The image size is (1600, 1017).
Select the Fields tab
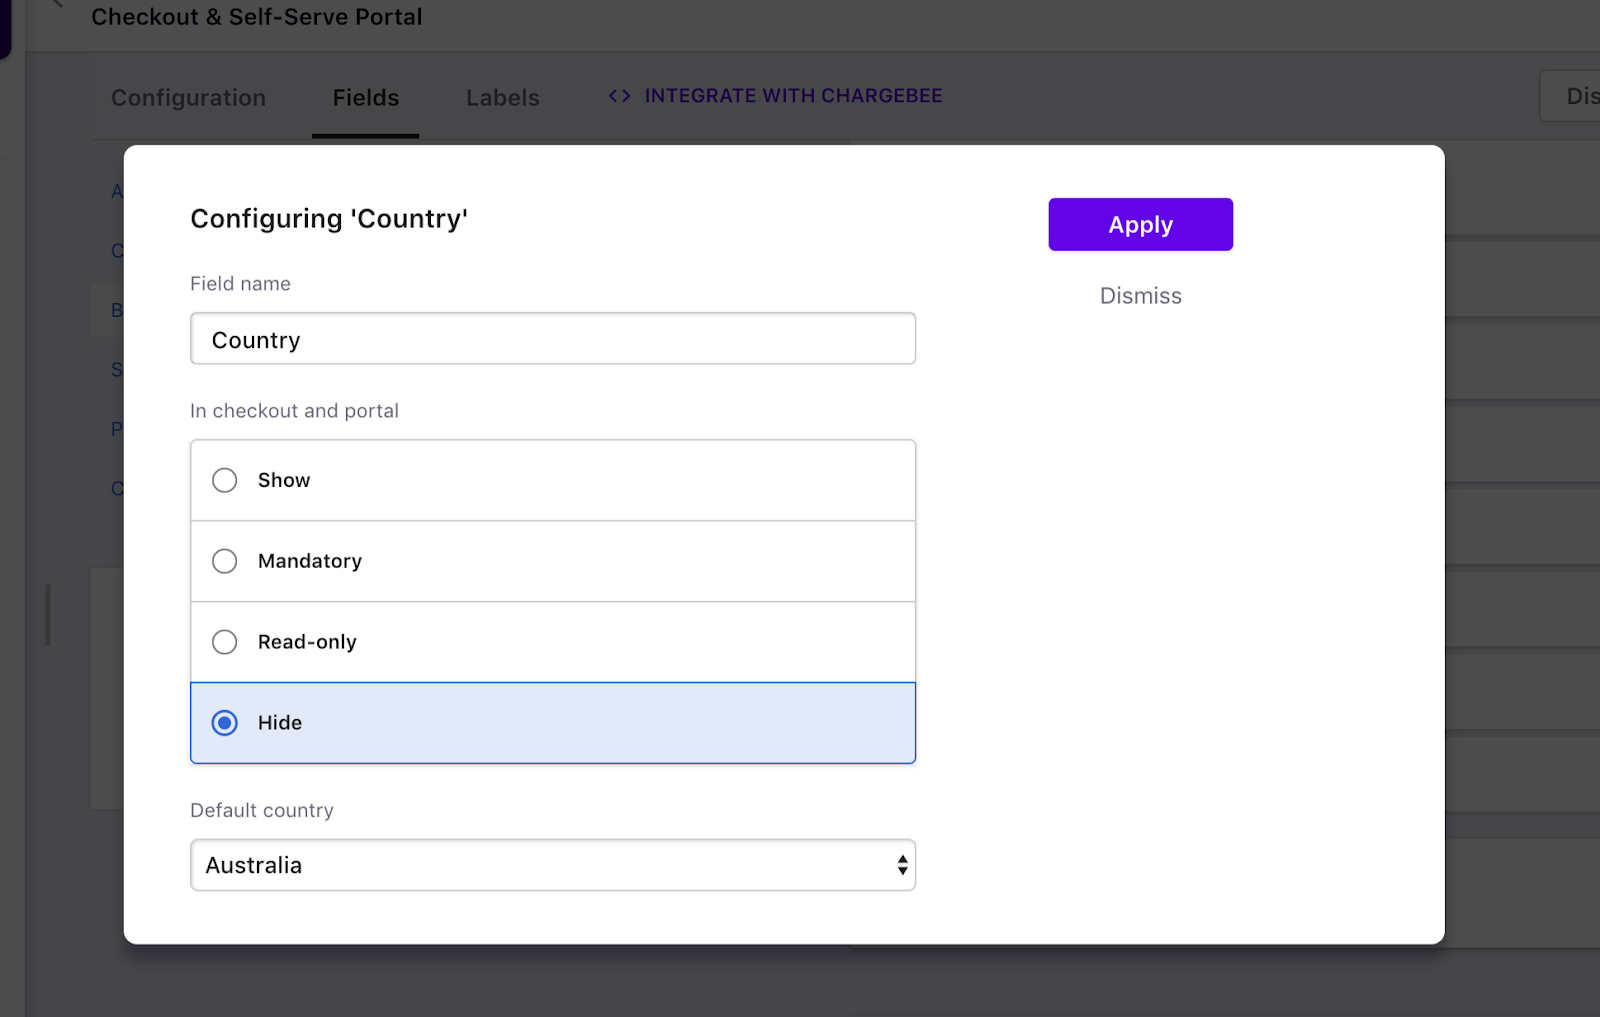365,98
